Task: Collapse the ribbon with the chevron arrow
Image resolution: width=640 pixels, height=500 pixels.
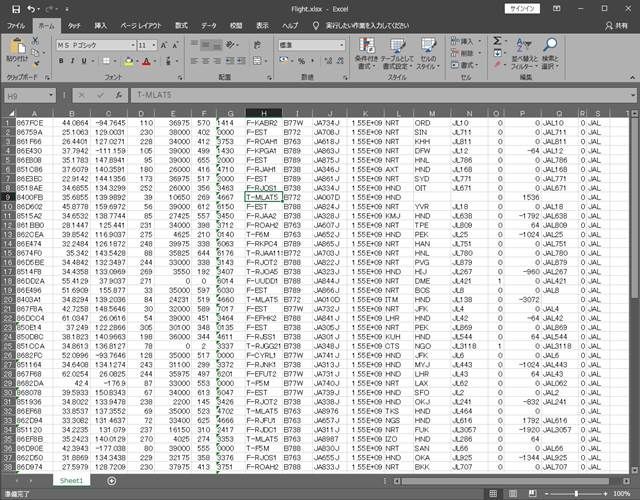Action: (632, 77)
